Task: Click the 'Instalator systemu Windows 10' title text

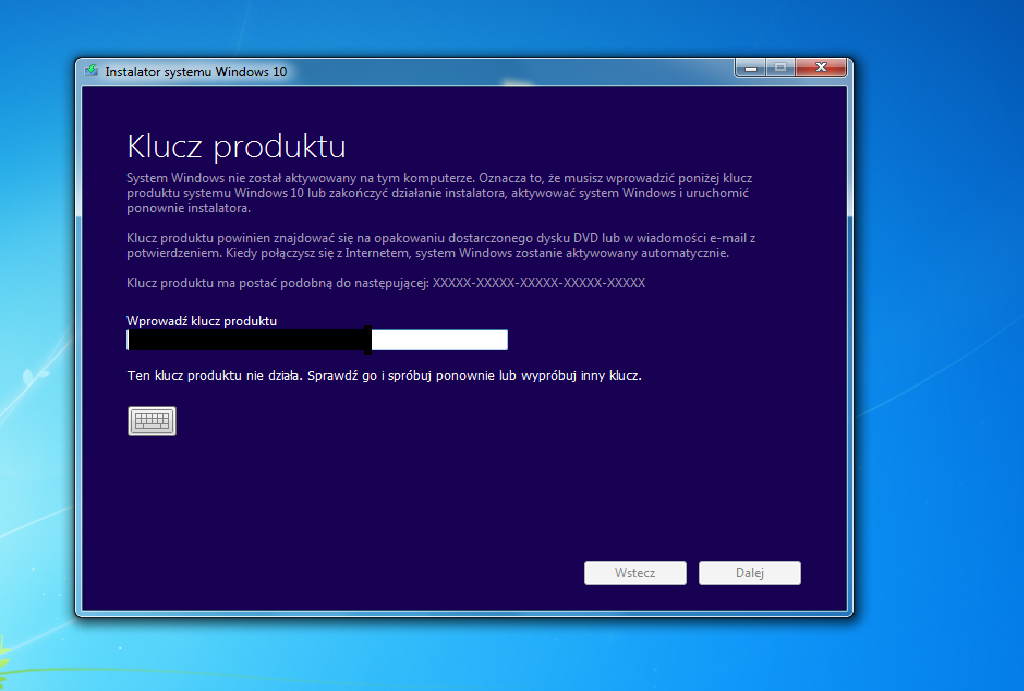Action: click(x=196, y=72)
